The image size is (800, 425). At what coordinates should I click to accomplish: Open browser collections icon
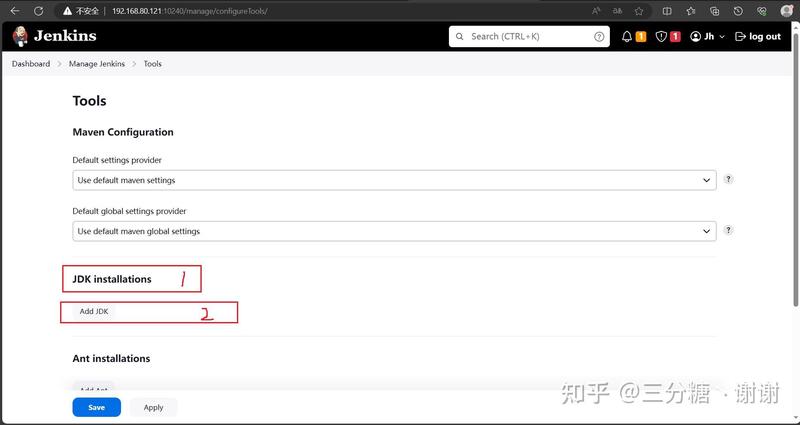715,11
